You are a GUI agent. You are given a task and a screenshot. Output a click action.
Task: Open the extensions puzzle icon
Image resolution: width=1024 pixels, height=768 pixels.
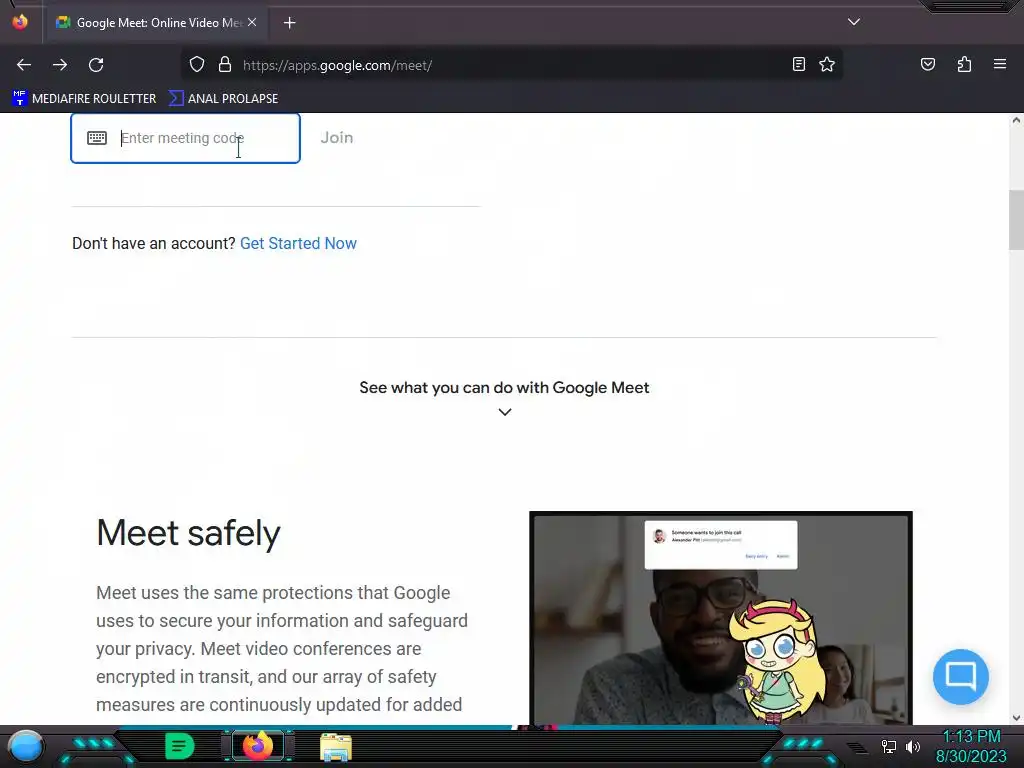coord(964,64)
